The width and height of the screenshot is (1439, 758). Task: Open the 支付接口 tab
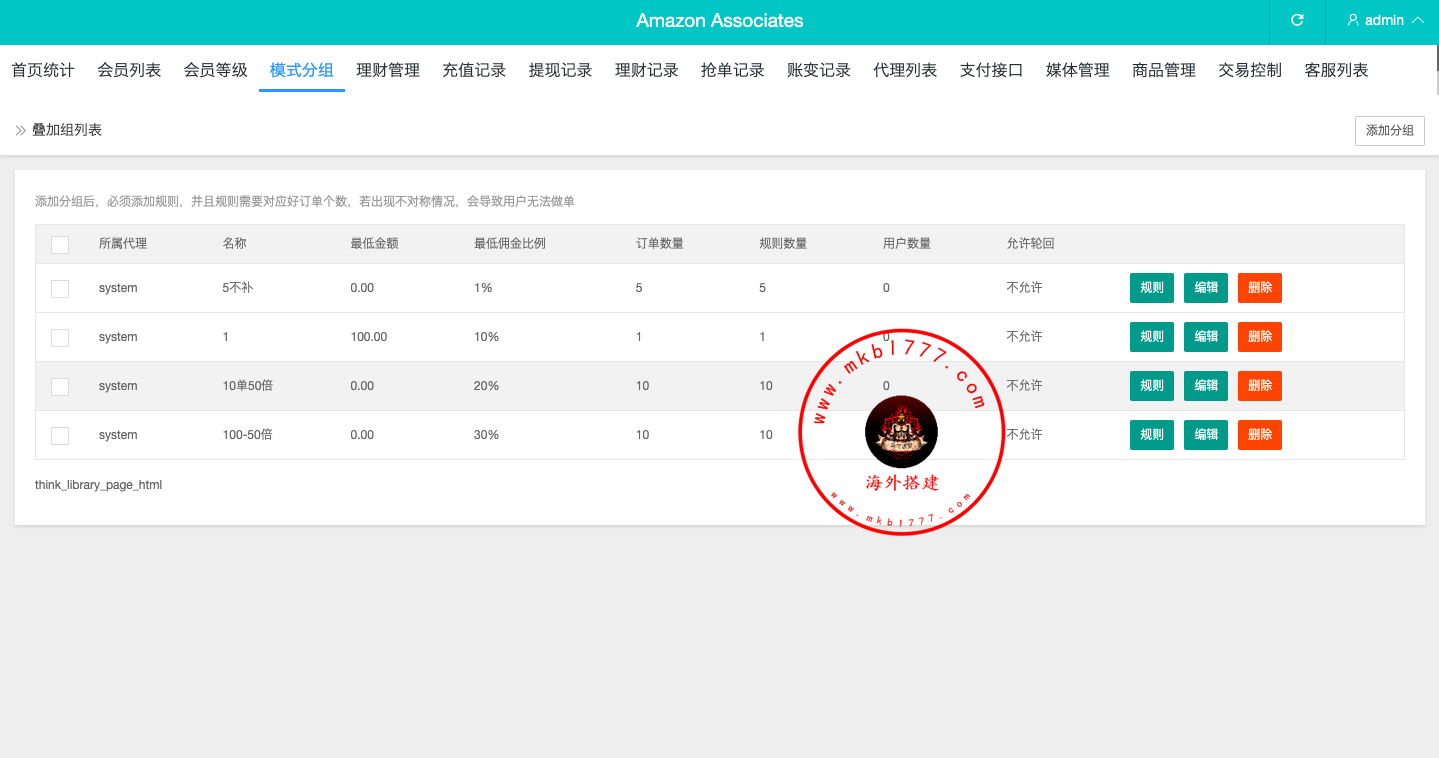click(x=991, y=70)
